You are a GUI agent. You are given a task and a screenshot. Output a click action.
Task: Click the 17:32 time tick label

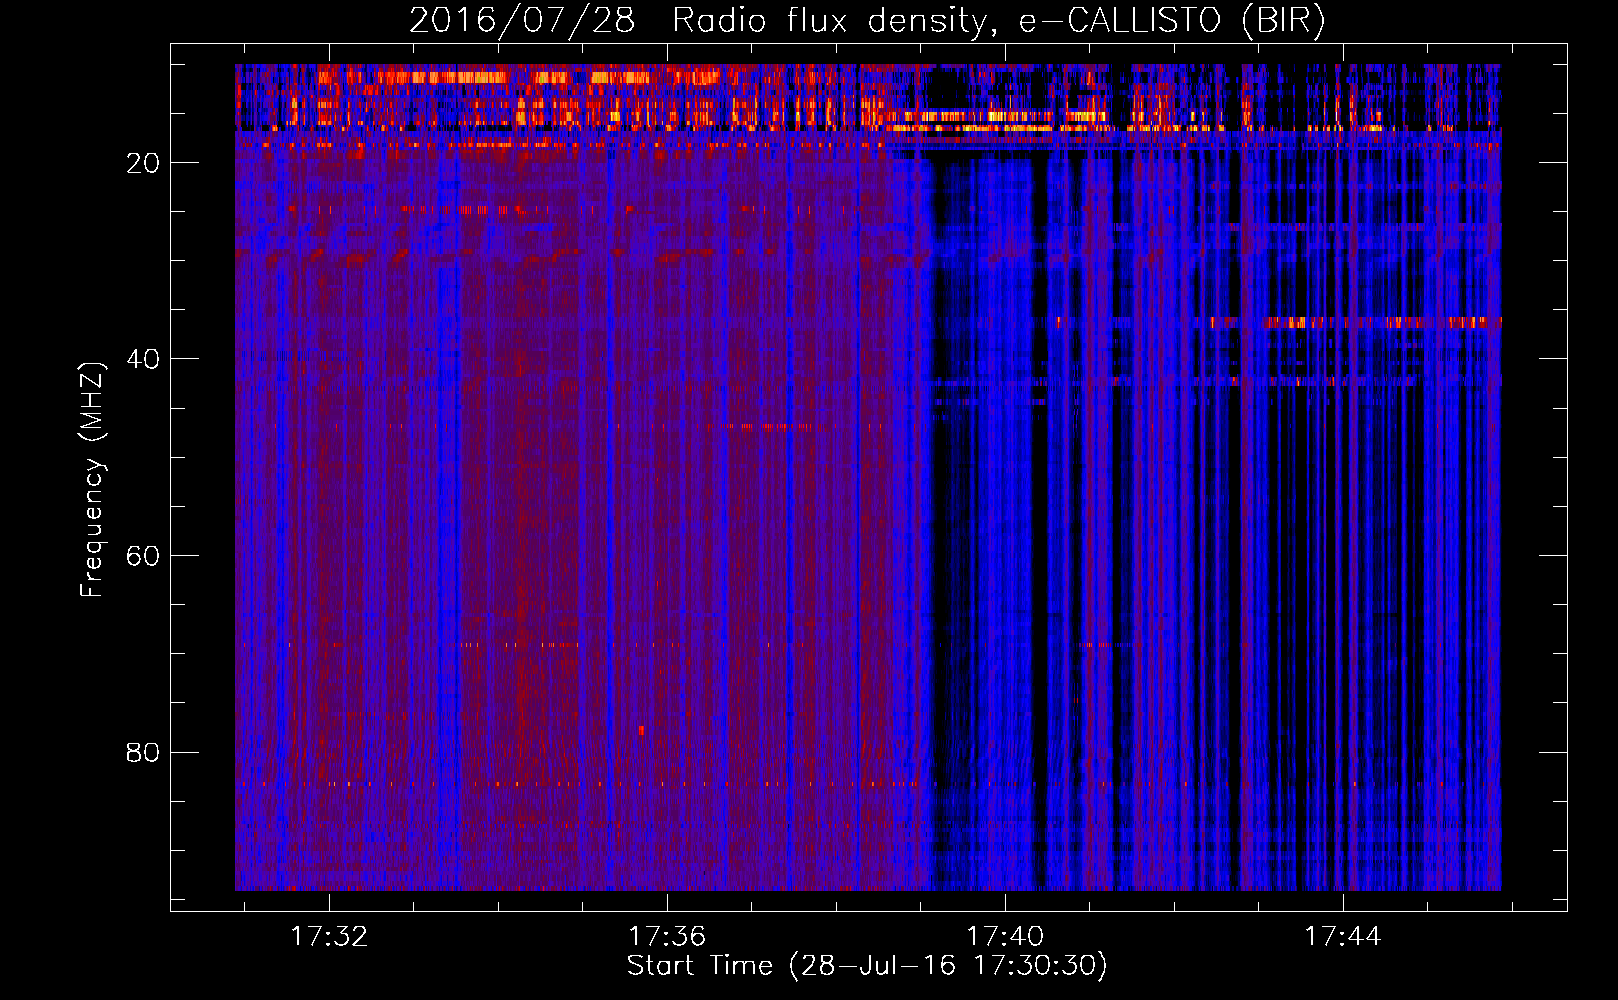coord(329,936)
